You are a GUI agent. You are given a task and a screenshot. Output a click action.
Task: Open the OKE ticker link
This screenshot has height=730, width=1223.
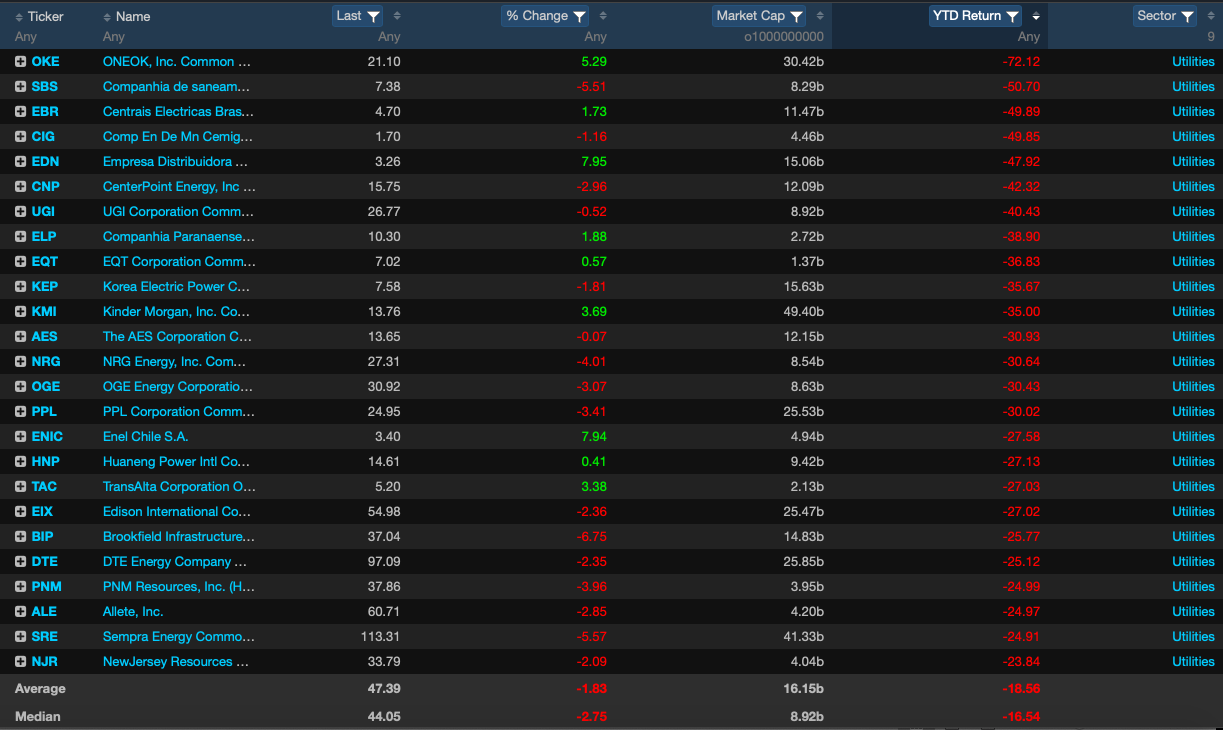coord(45,62)
